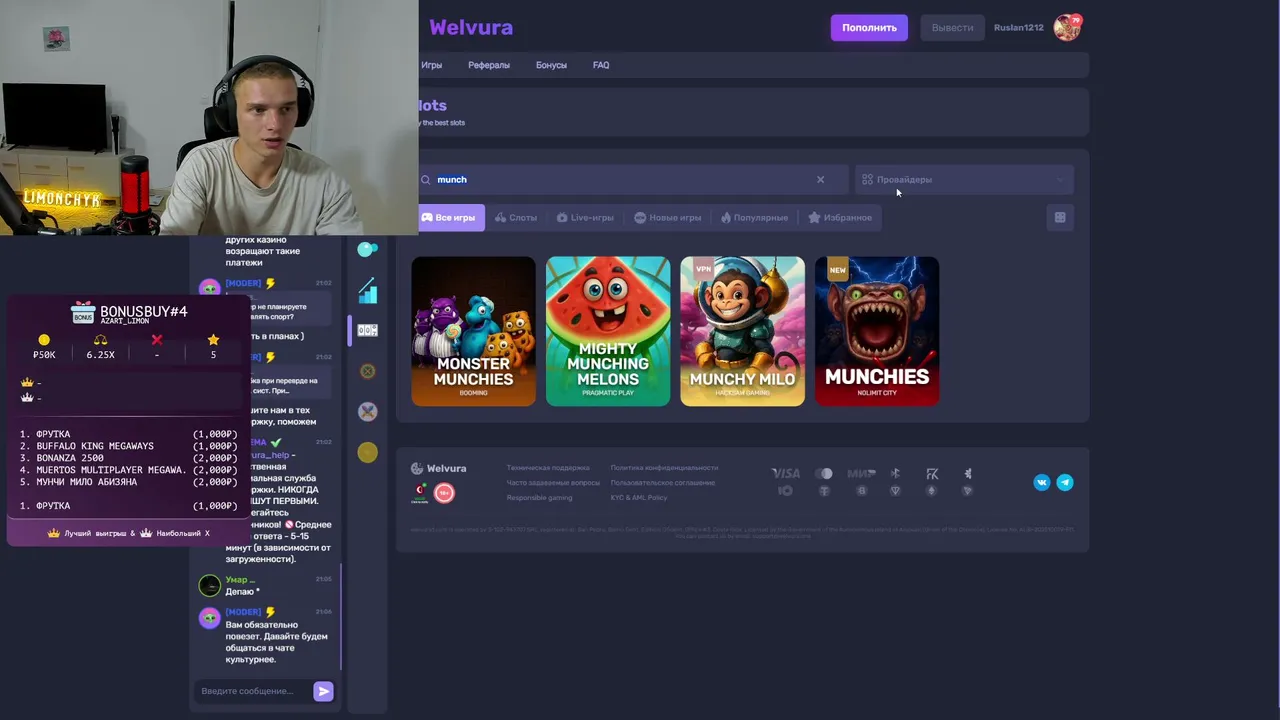
Task: Click the purple send message button
Action: (x=323, y=691)
